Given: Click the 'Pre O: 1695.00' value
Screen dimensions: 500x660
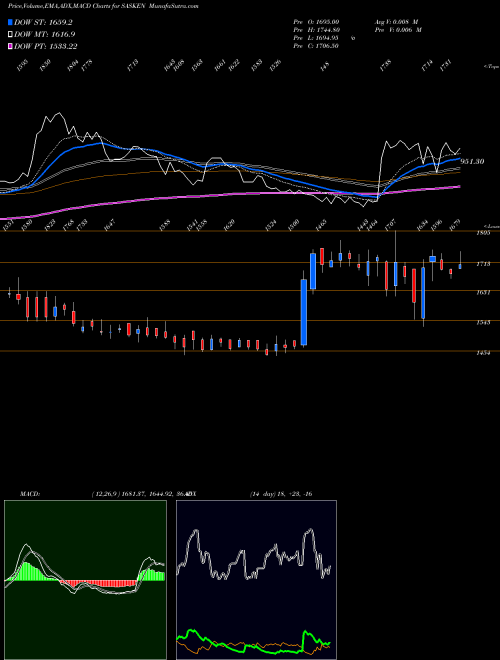Looking at the screenshot, I should click(x=316, y=22).
